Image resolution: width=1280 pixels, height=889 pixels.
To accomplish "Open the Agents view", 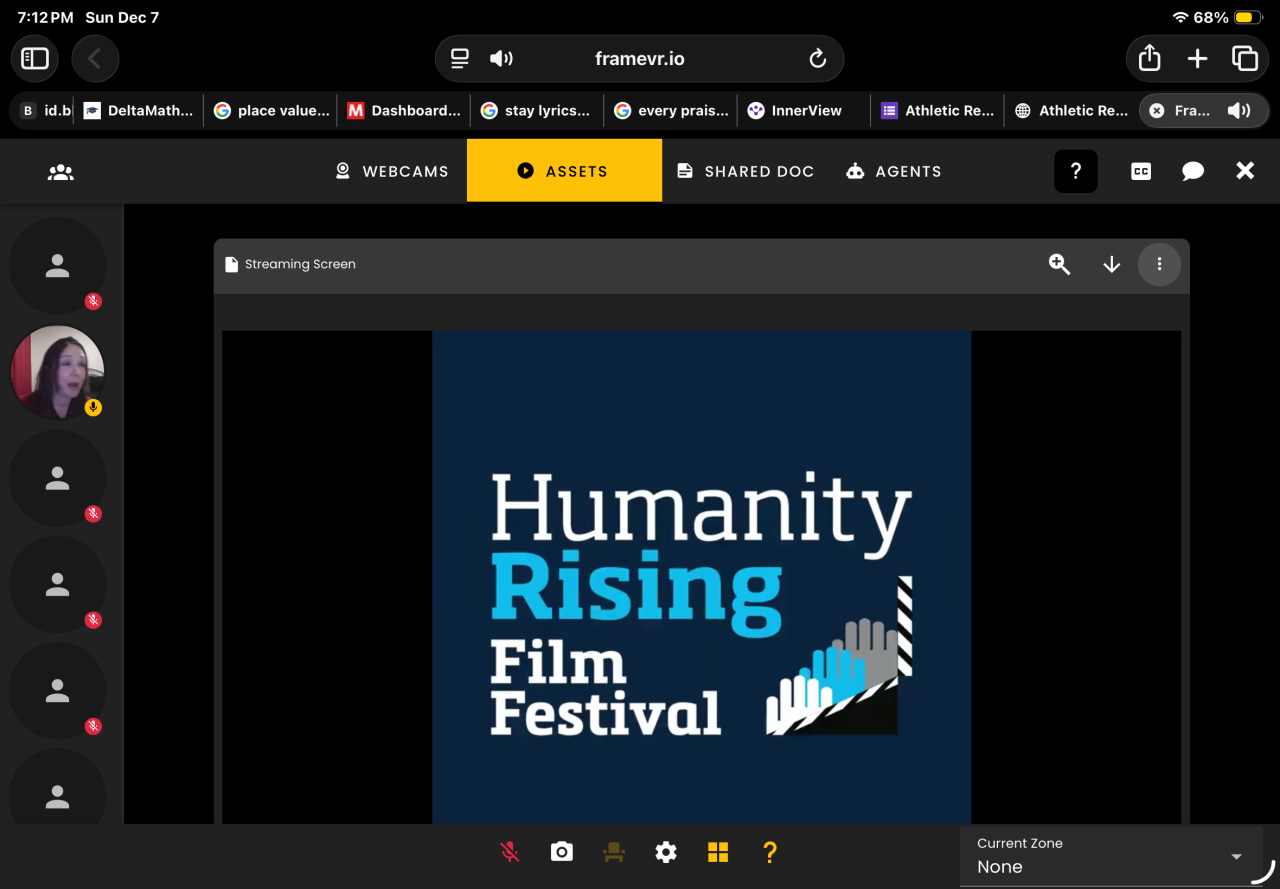I will pos(893,171).
